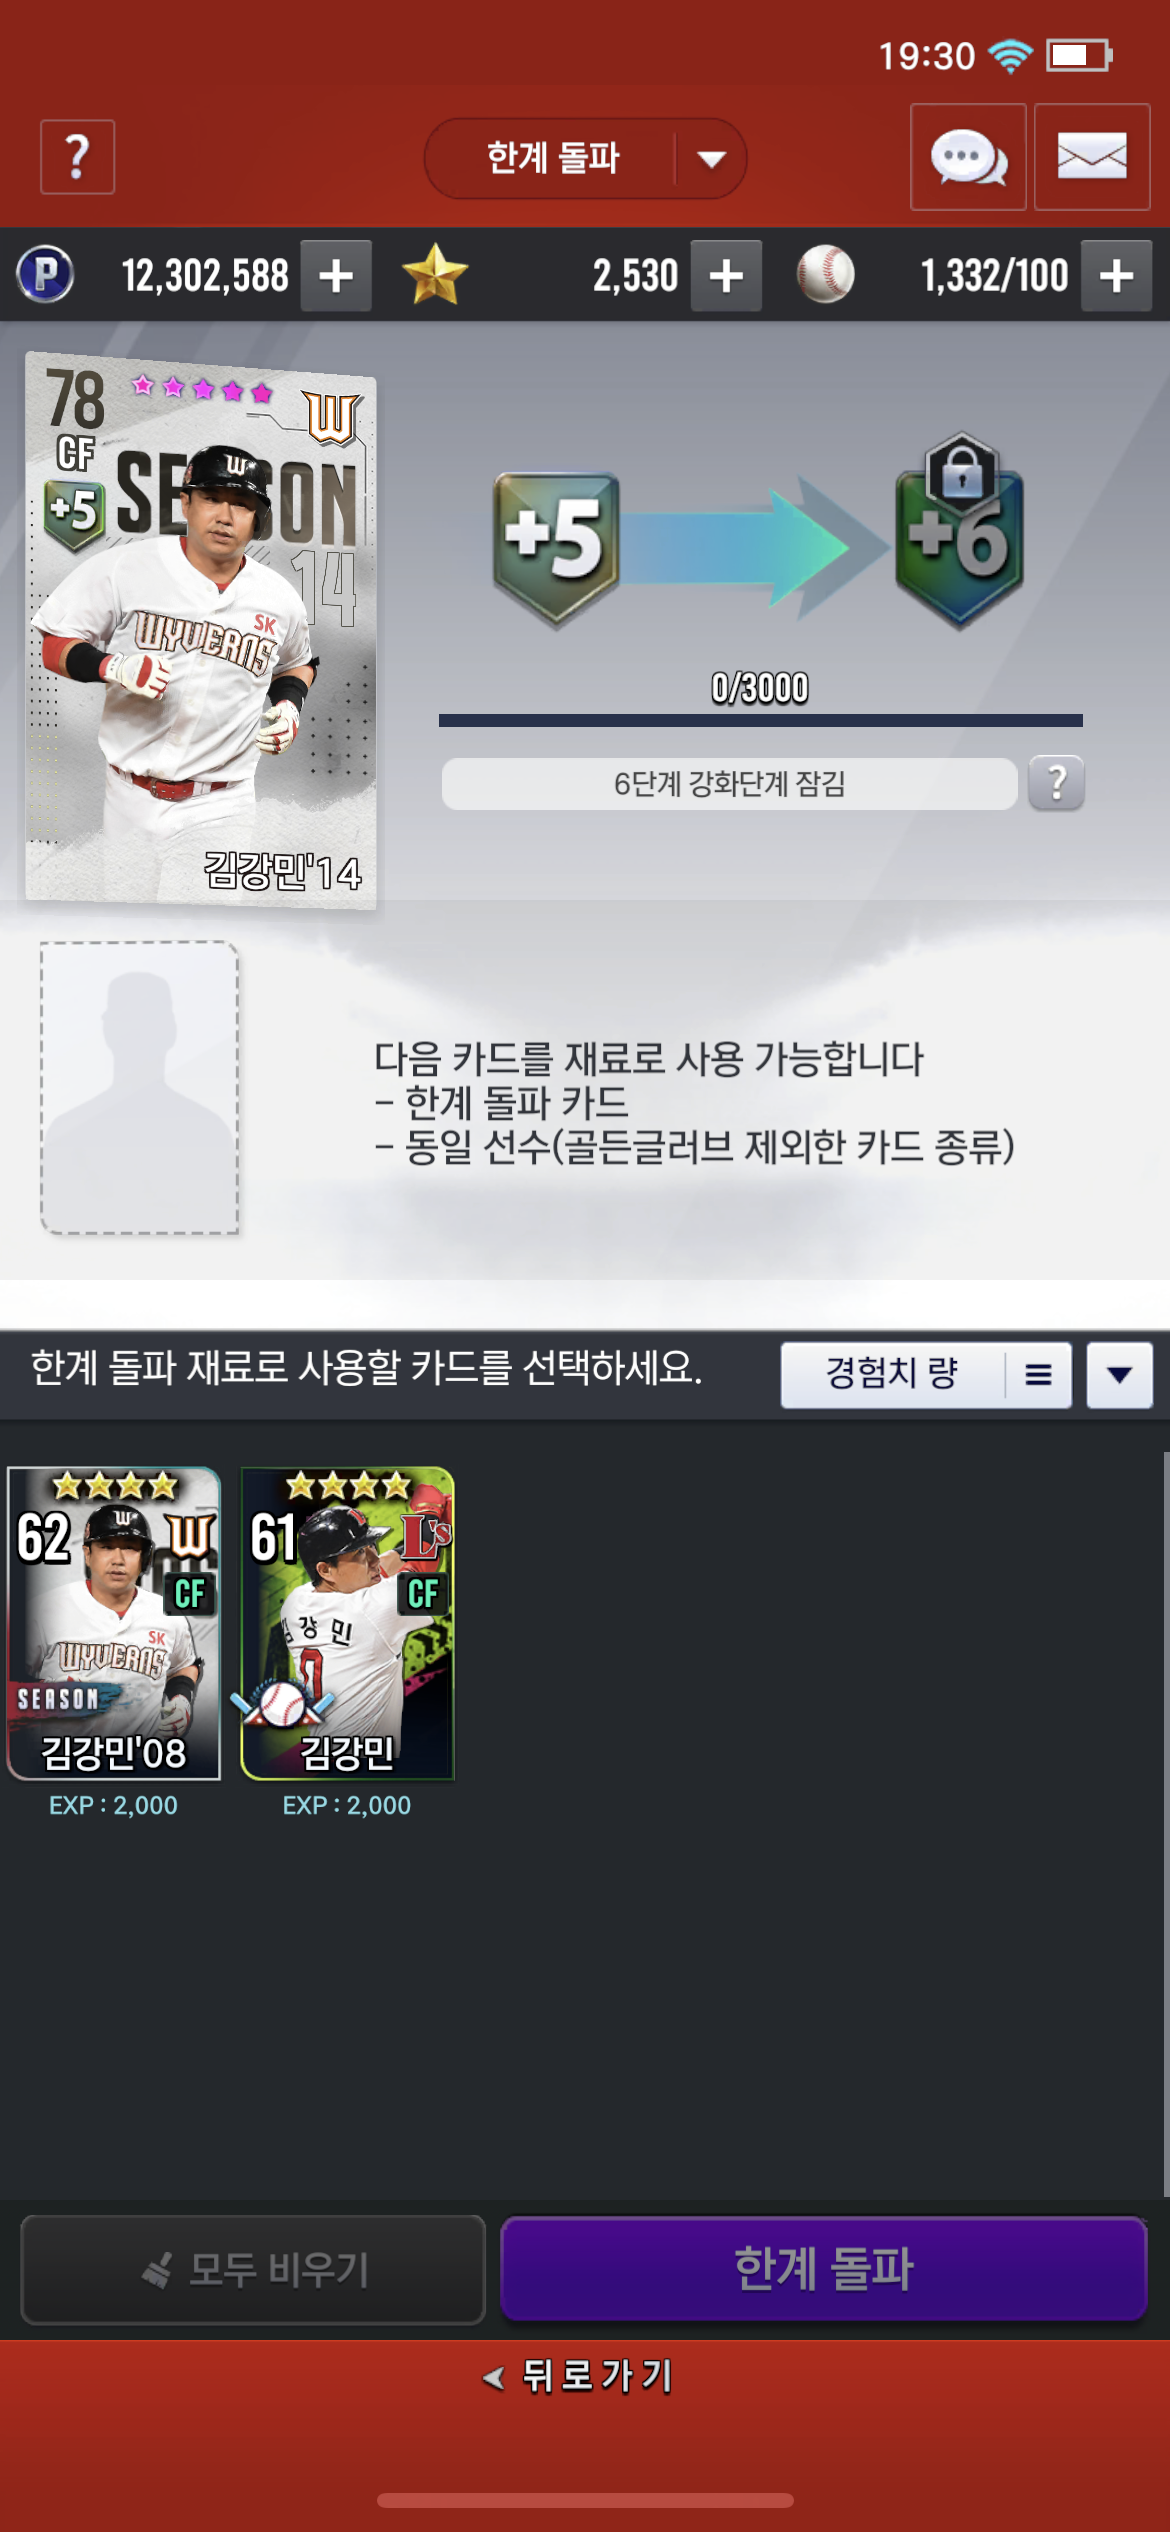Open the help question mark icon at top-left

(77, 157)
